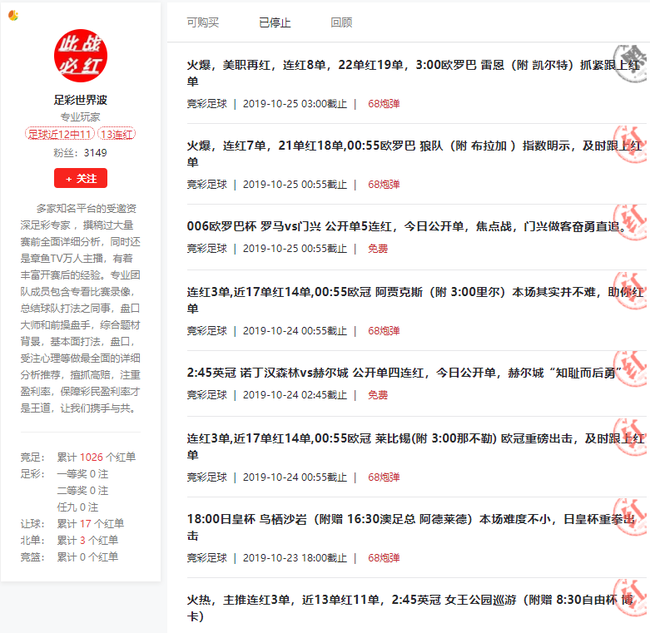This screenshot has width=650, height=633.
Task: Click the 累计 3 个红单 北单 statistic
Action: click(87, 540)
